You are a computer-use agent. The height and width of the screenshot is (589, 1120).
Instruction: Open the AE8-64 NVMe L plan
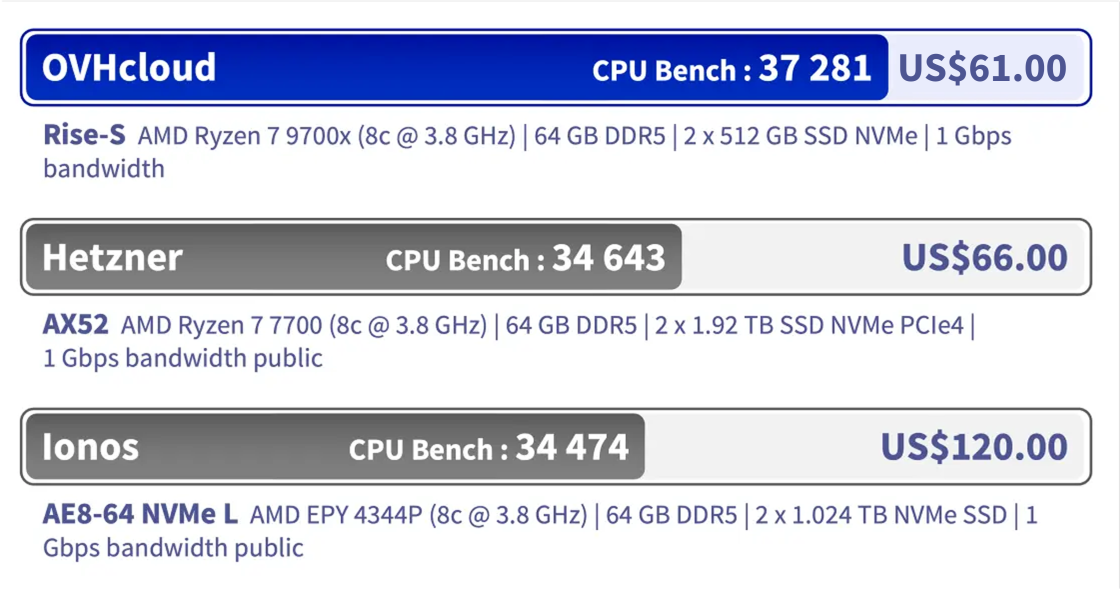[x=140, y=515]
